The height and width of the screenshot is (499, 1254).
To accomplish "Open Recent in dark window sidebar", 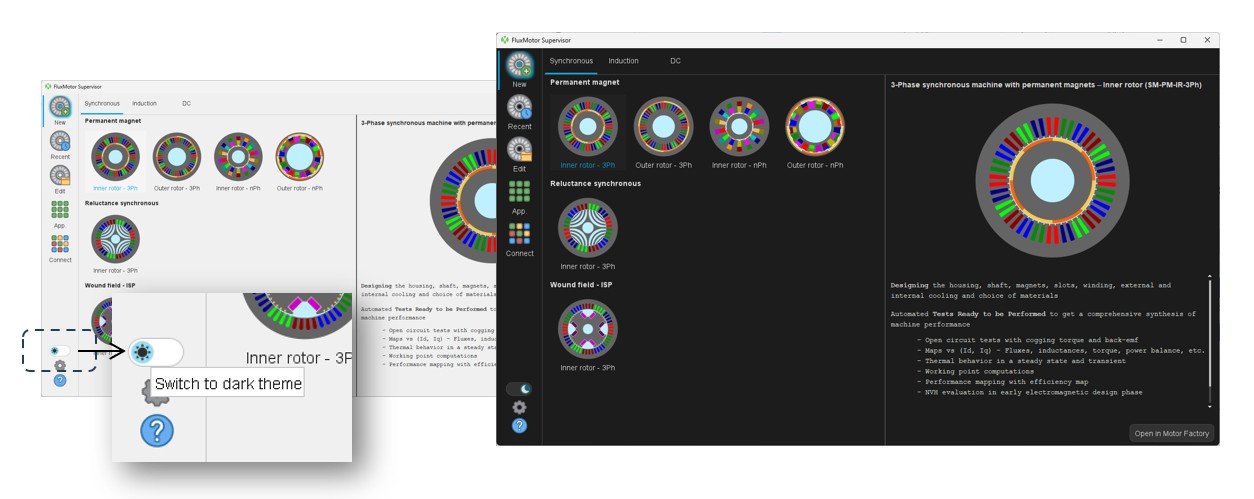I will 519,108.
